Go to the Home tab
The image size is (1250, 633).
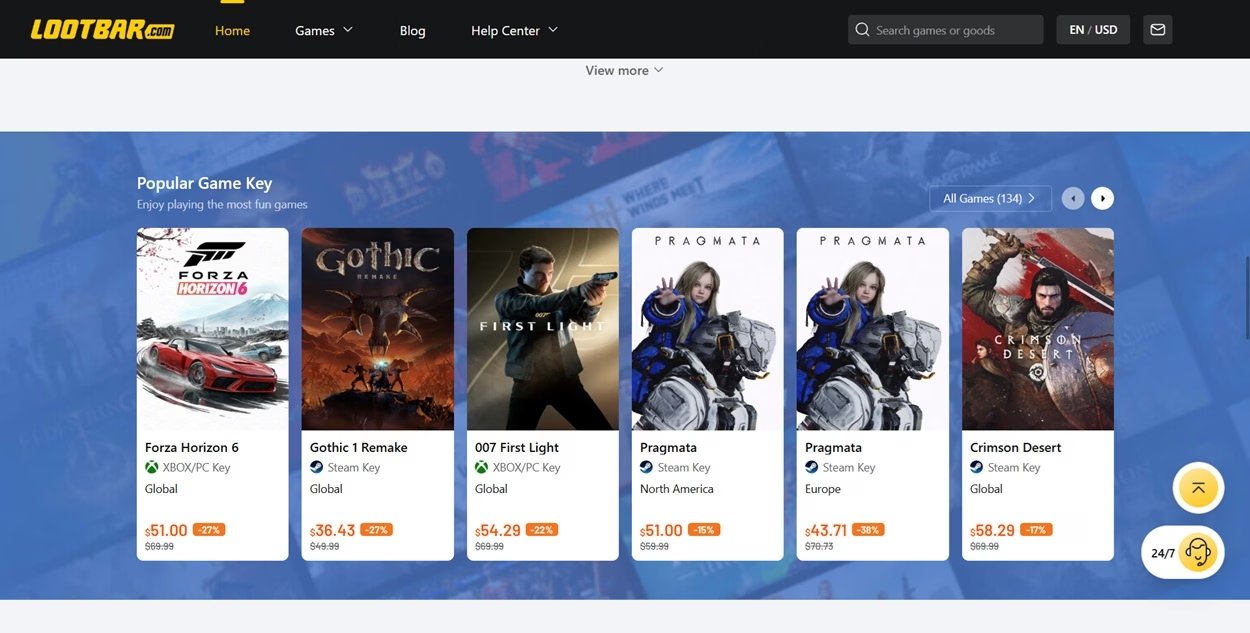(x=232, y=30)
